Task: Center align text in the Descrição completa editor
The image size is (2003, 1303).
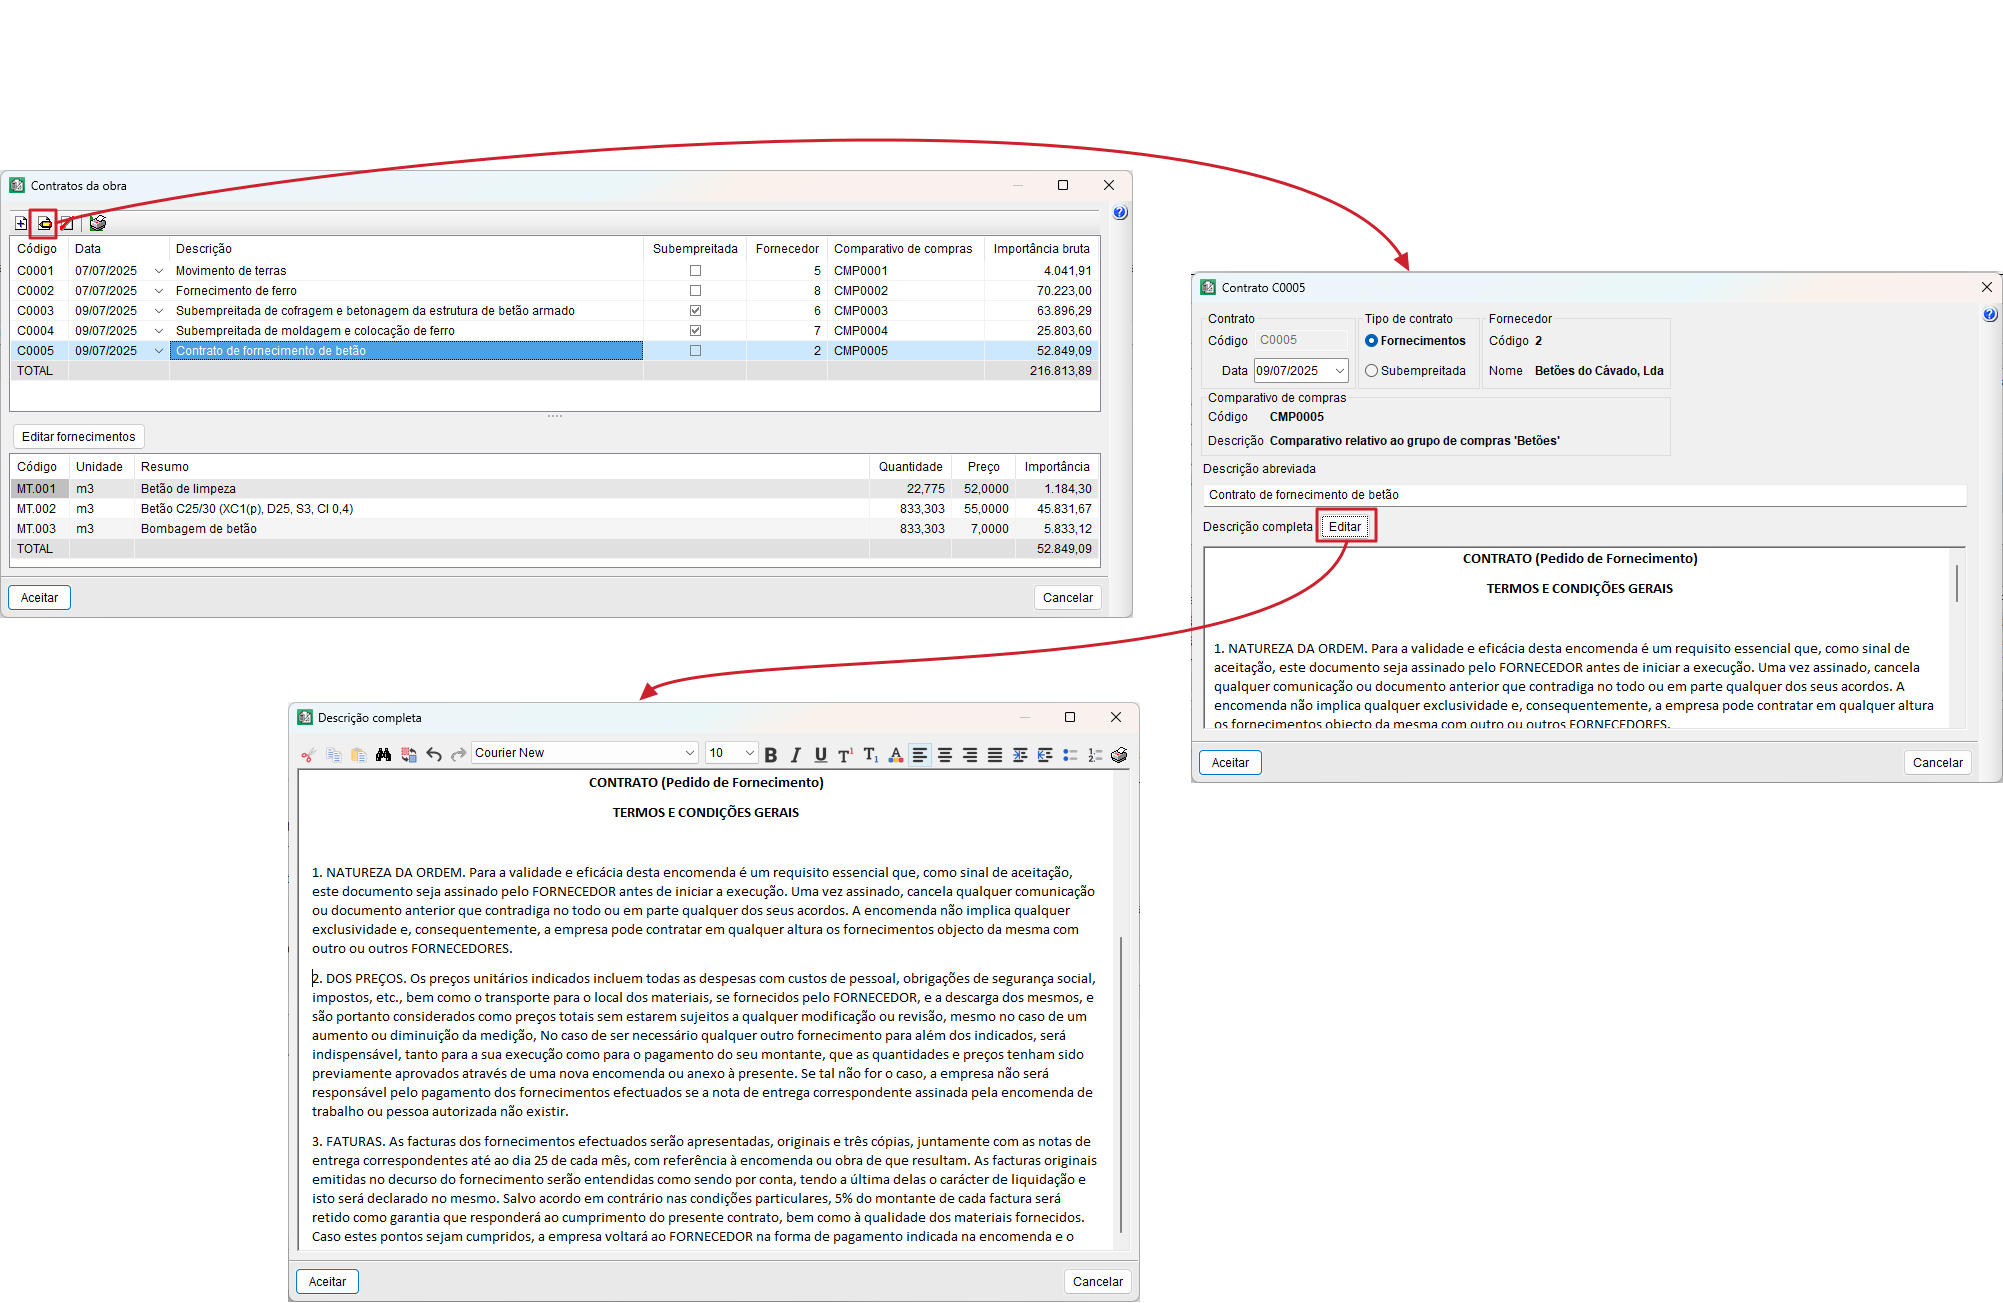Action: [x=945, y=755]
